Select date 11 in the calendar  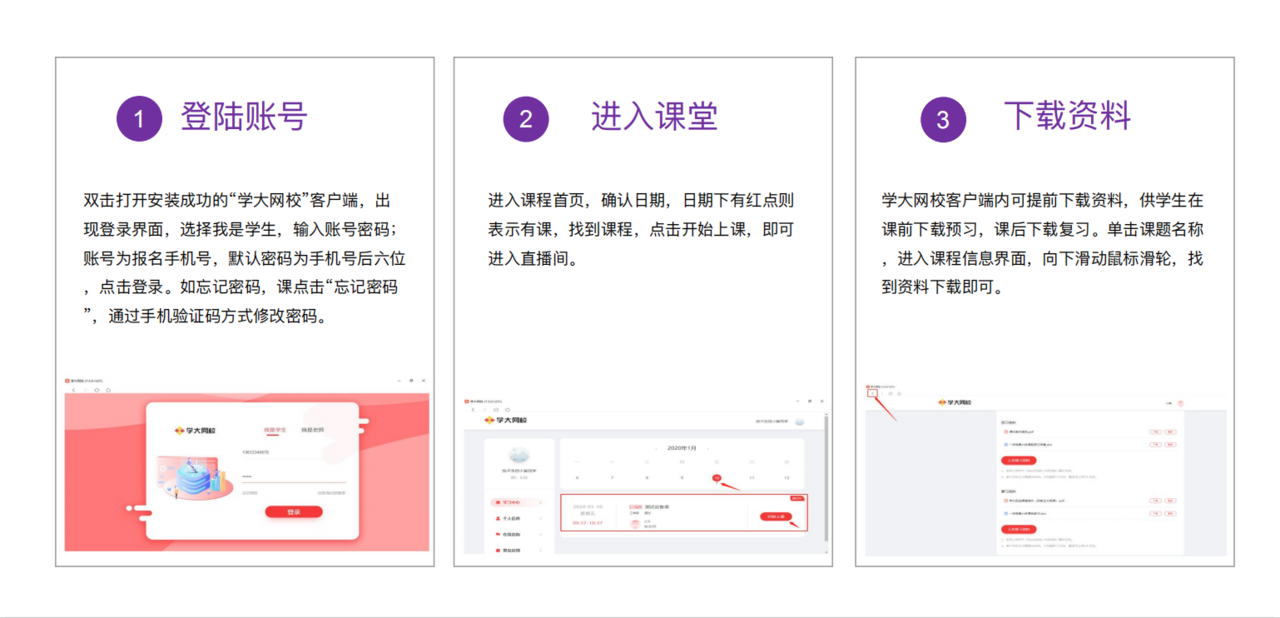(751, 478)
